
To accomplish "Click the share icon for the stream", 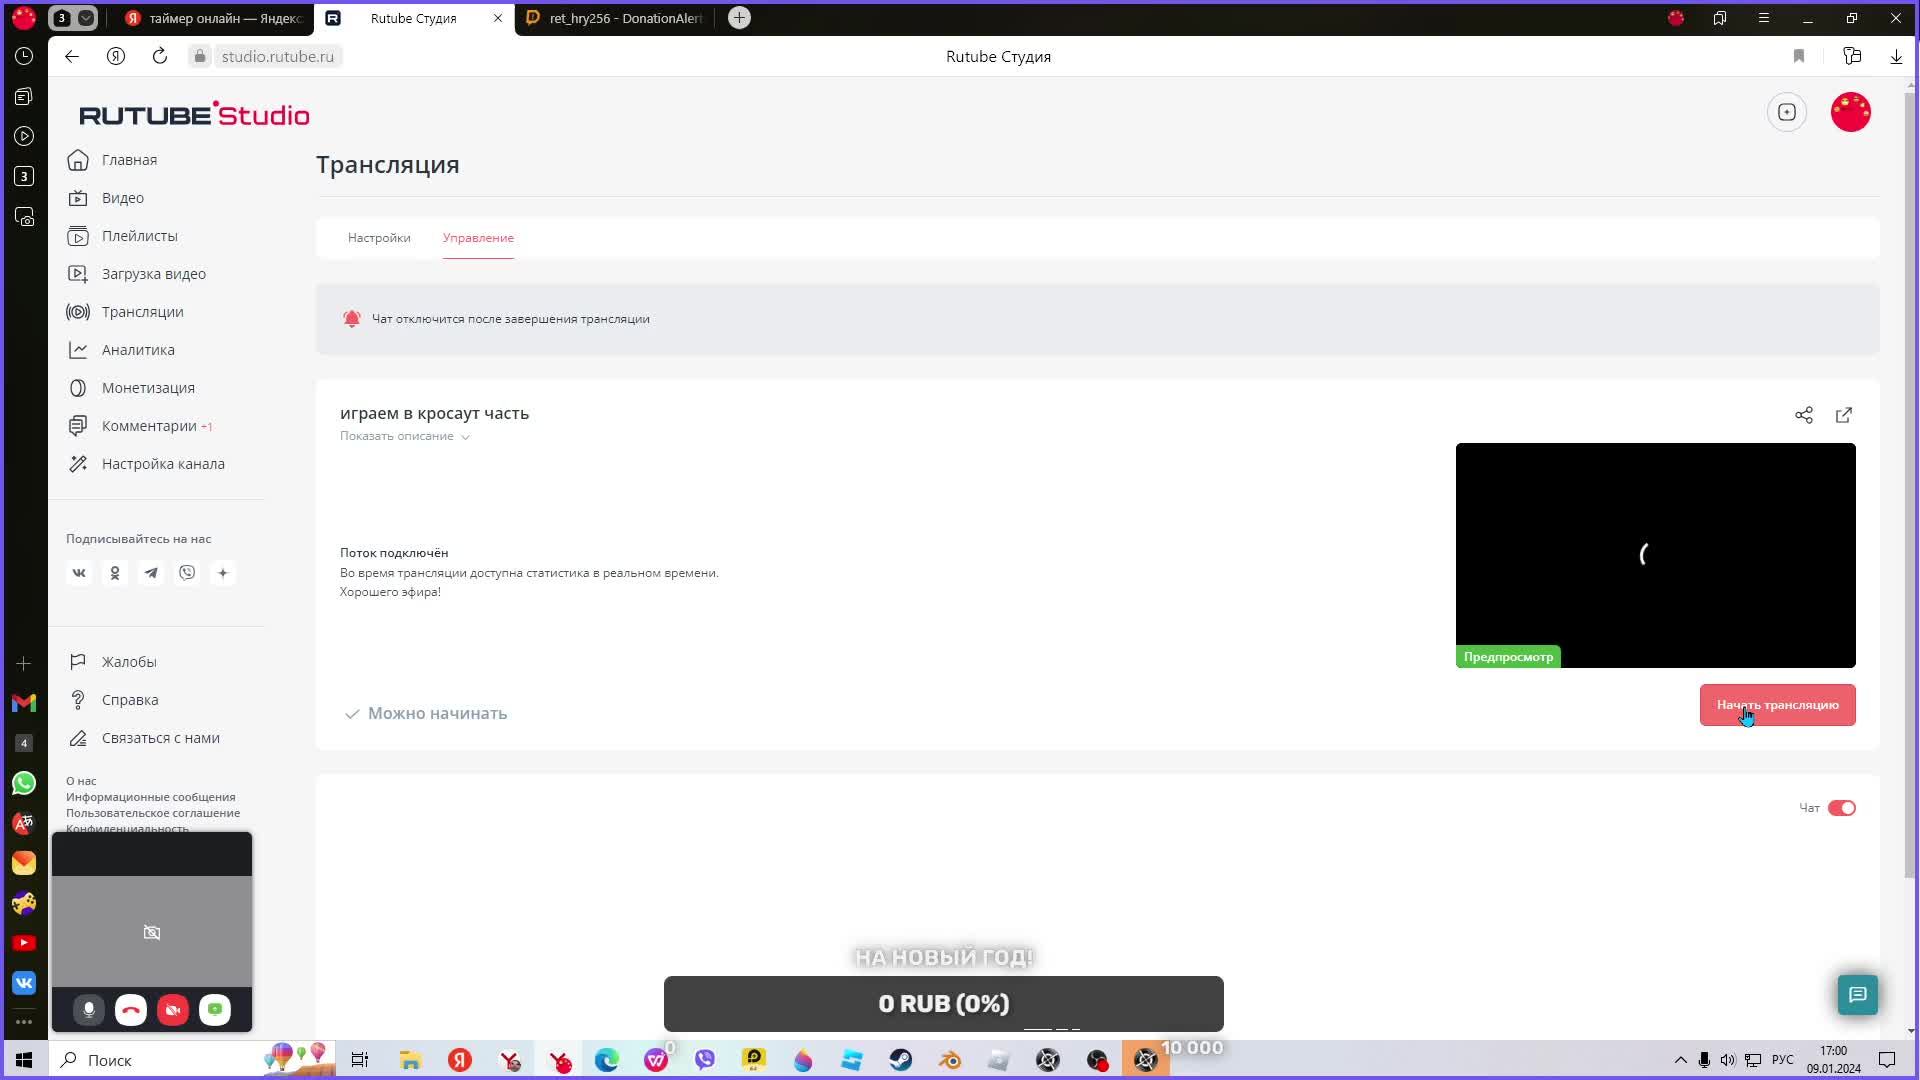I will coord(1803,415).
